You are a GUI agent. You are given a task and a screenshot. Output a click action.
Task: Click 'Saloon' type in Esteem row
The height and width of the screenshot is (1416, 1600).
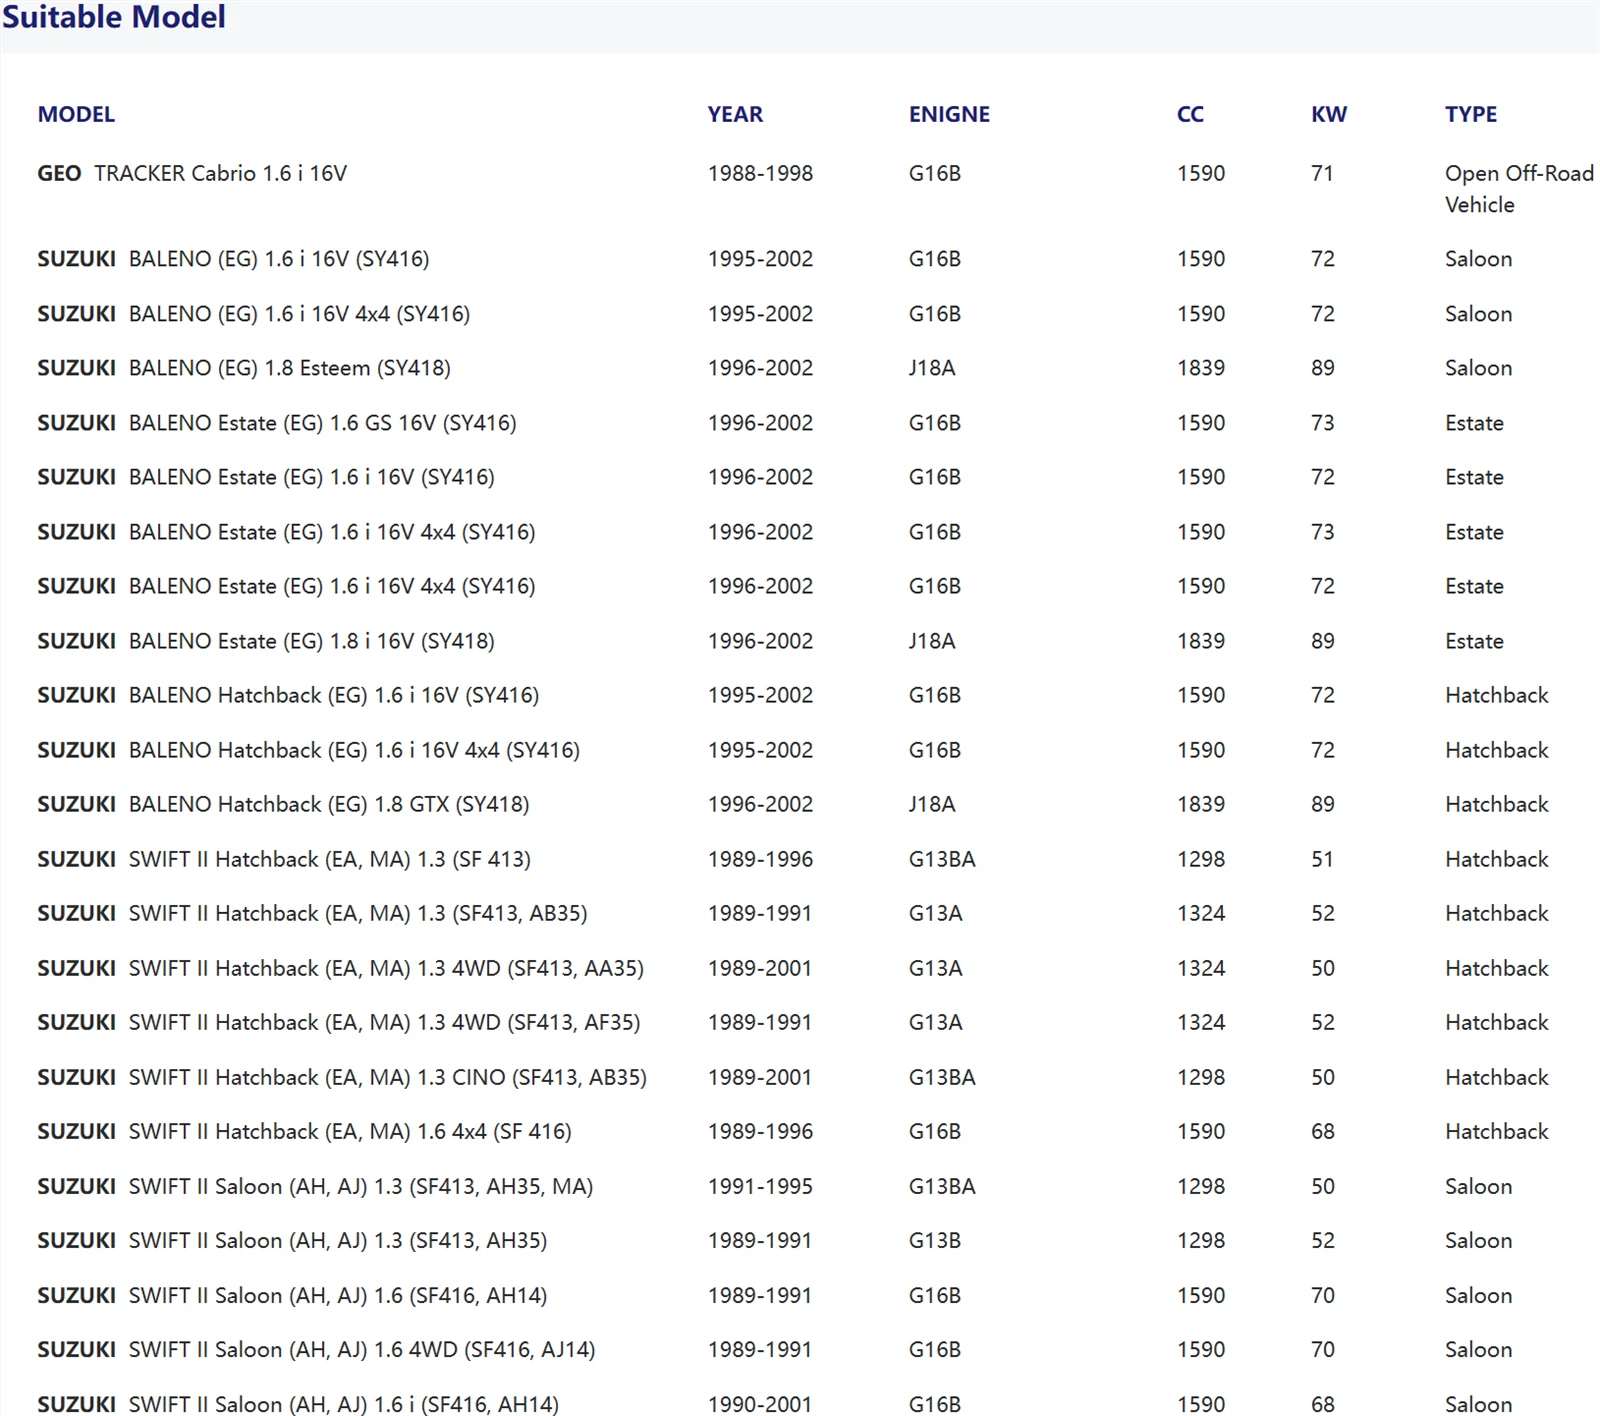1478,368
